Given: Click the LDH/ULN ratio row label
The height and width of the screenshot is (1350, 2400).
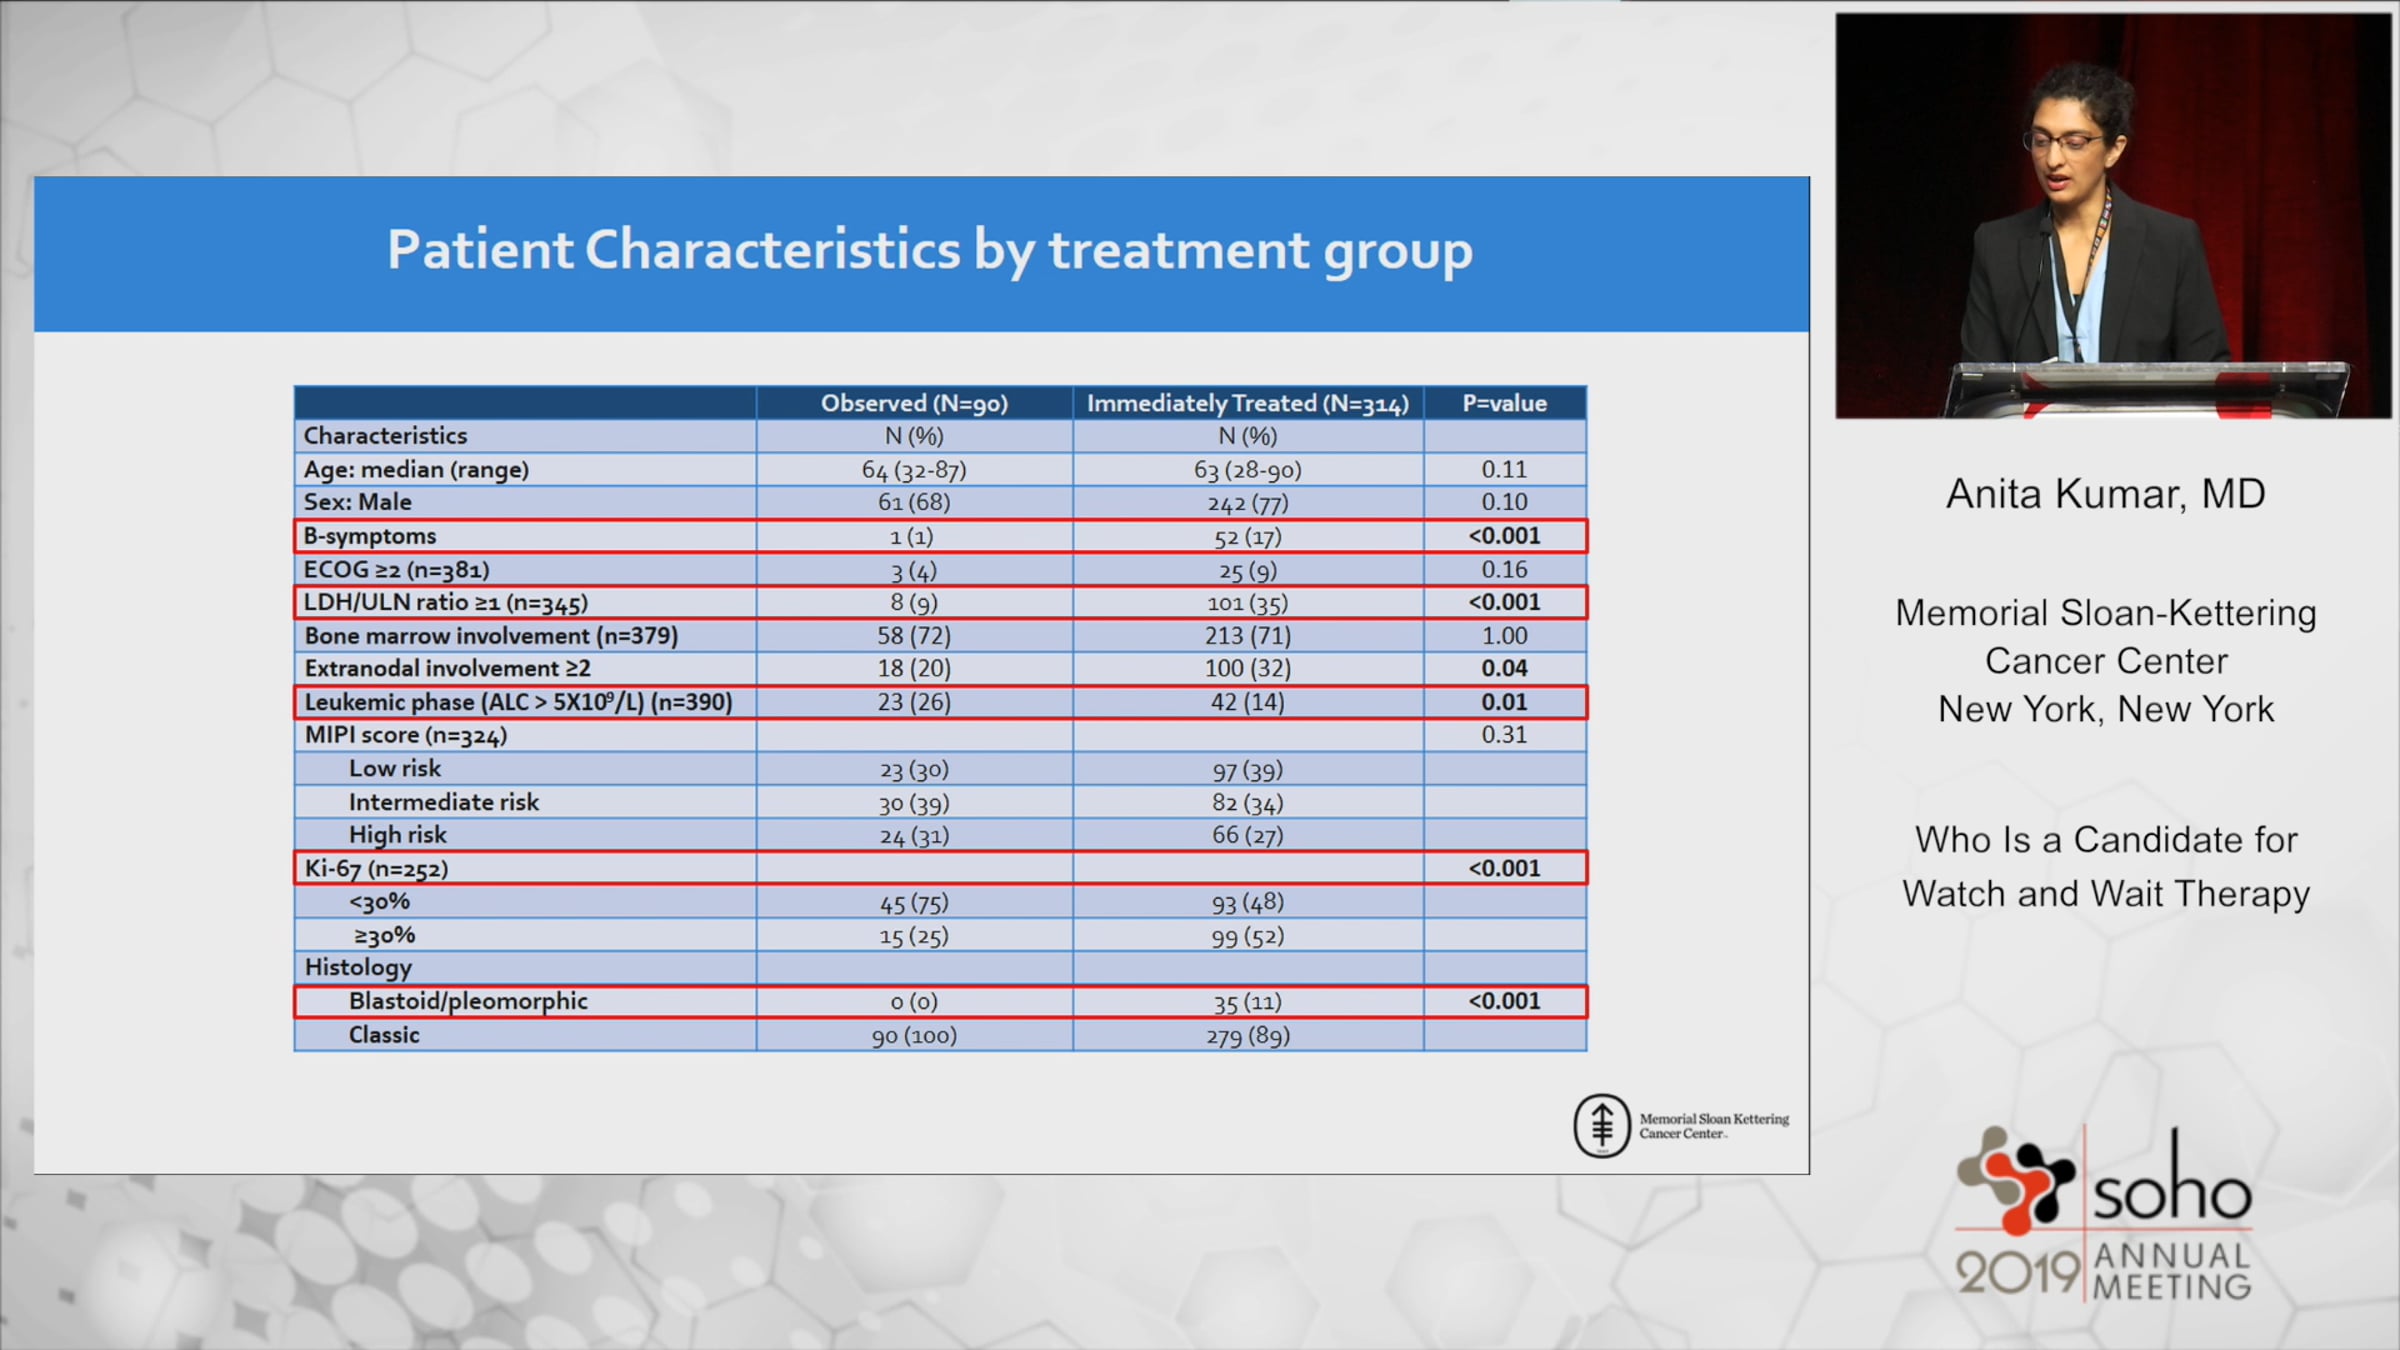Looking at the screenshot, I should [446, 603].
